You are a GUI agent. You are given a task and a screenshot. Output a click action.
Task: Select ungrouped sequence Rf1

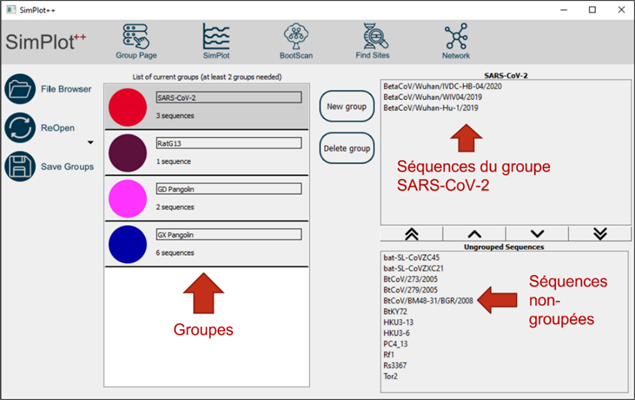(x=389, y=355)
